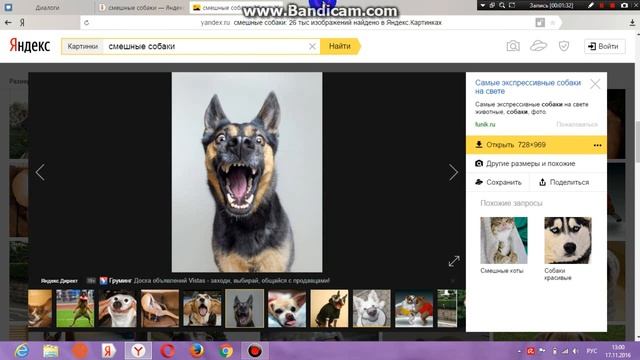Image resolution: width=640 pixels, height=360 pixels.
Task: Click the Картинки label in search box
Action: coord(82,47)
